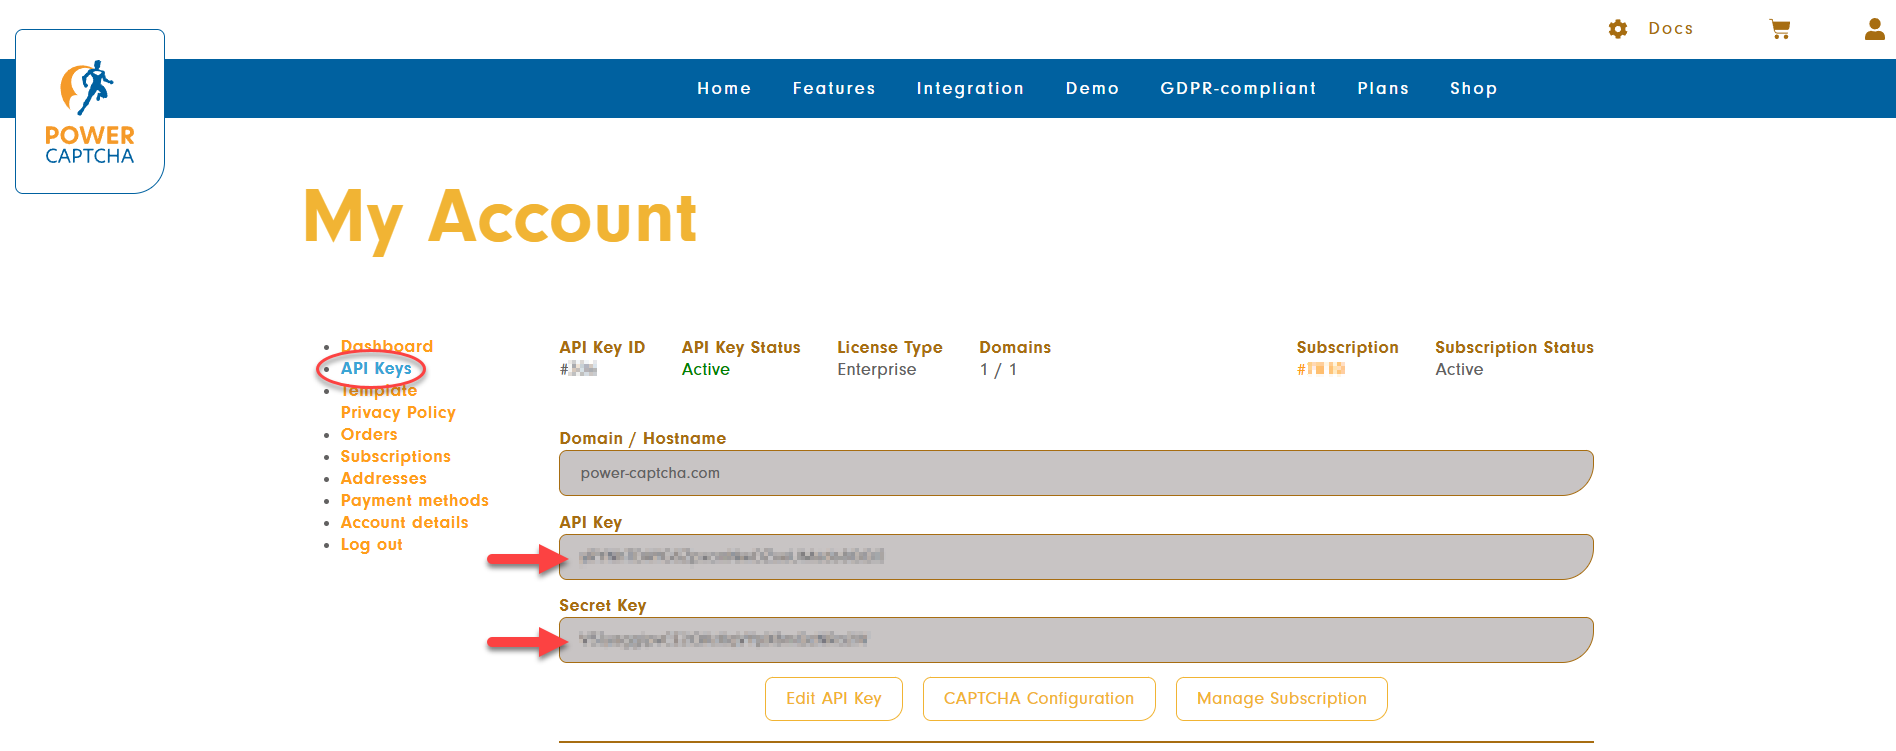Open the Plans menu item
The image size is (1896, 751).
[1383, 88]
